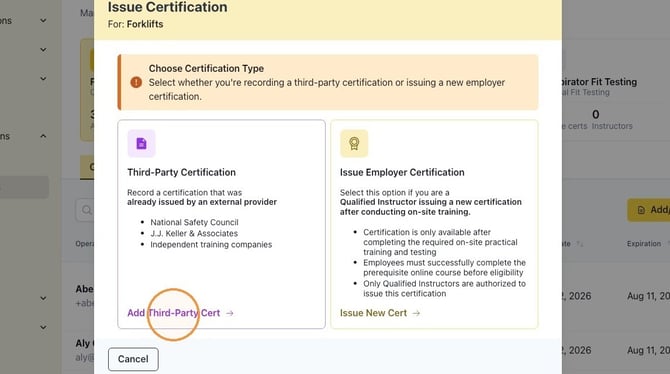Click the arrow next to Add Third-Party Cert
670x374 pixels.
pos(230,313)
